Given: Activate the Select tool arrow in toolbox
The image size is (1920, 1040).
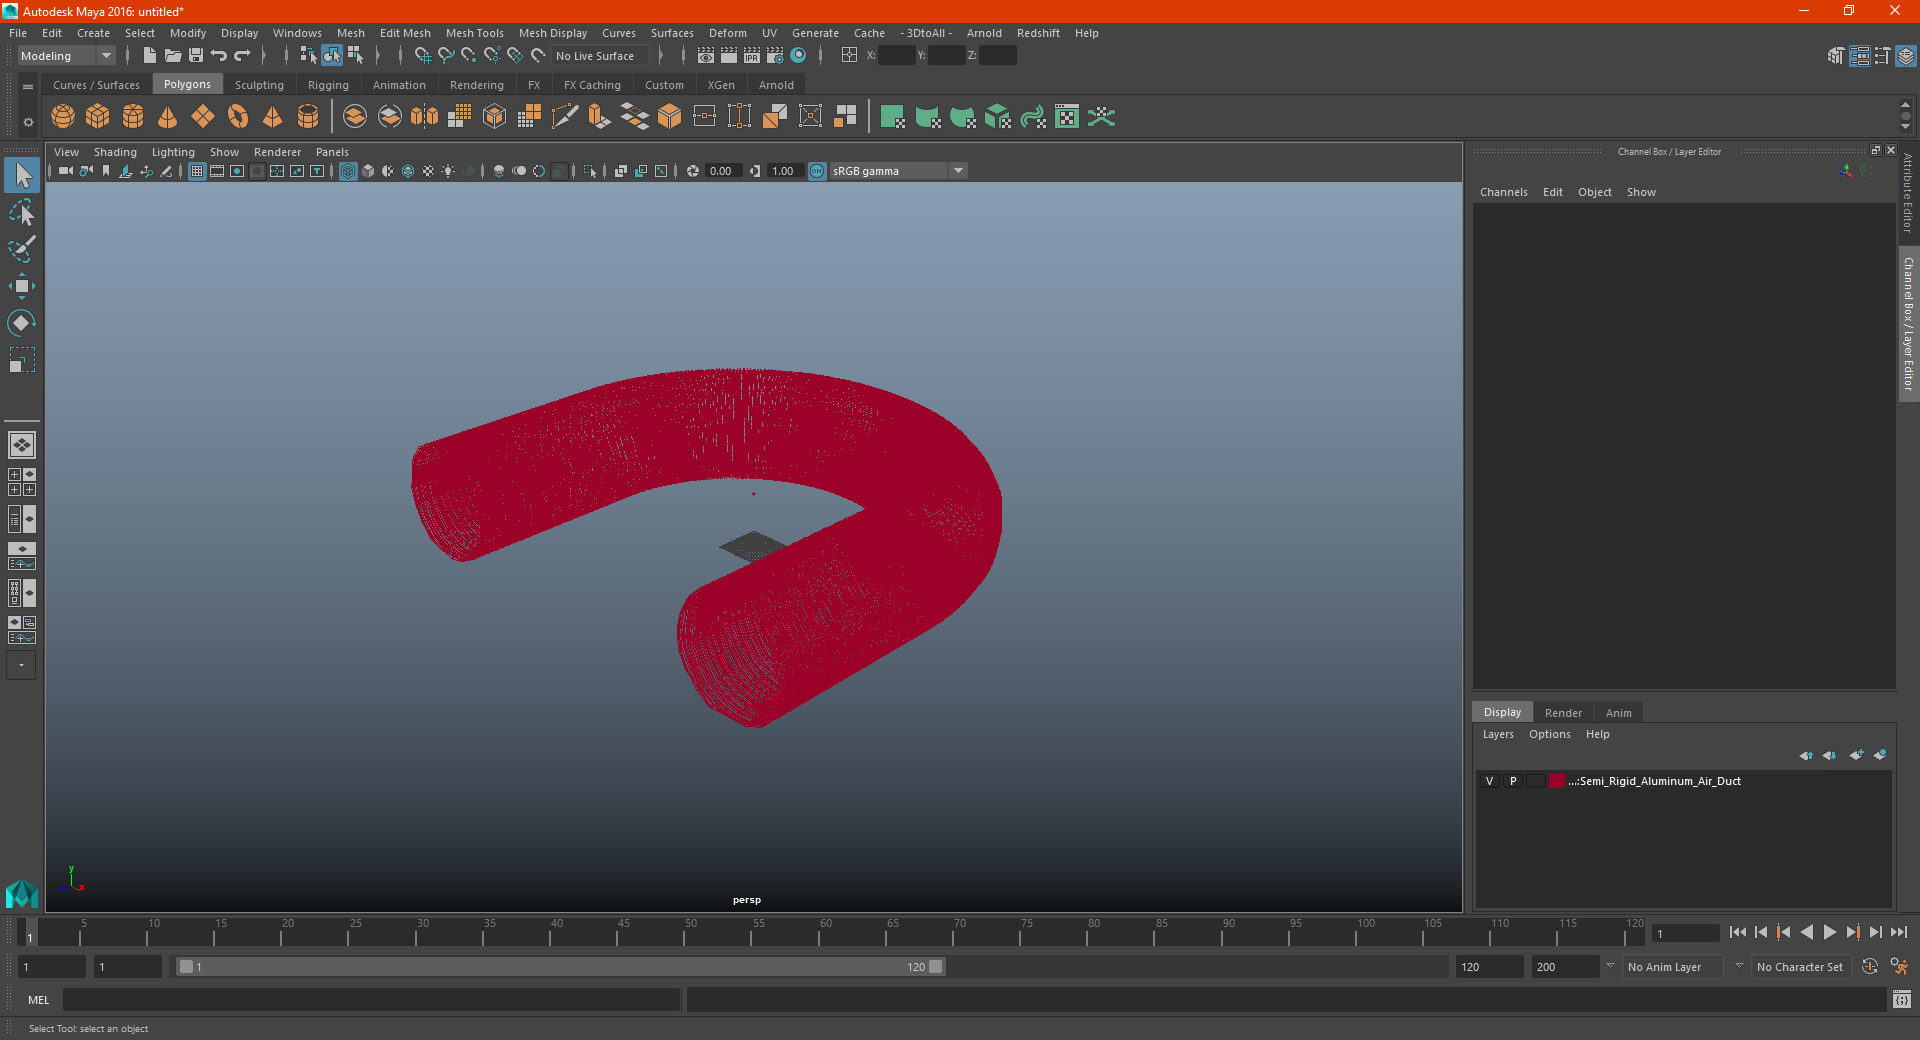Looking at the screenshot, I should click(22, 176).
